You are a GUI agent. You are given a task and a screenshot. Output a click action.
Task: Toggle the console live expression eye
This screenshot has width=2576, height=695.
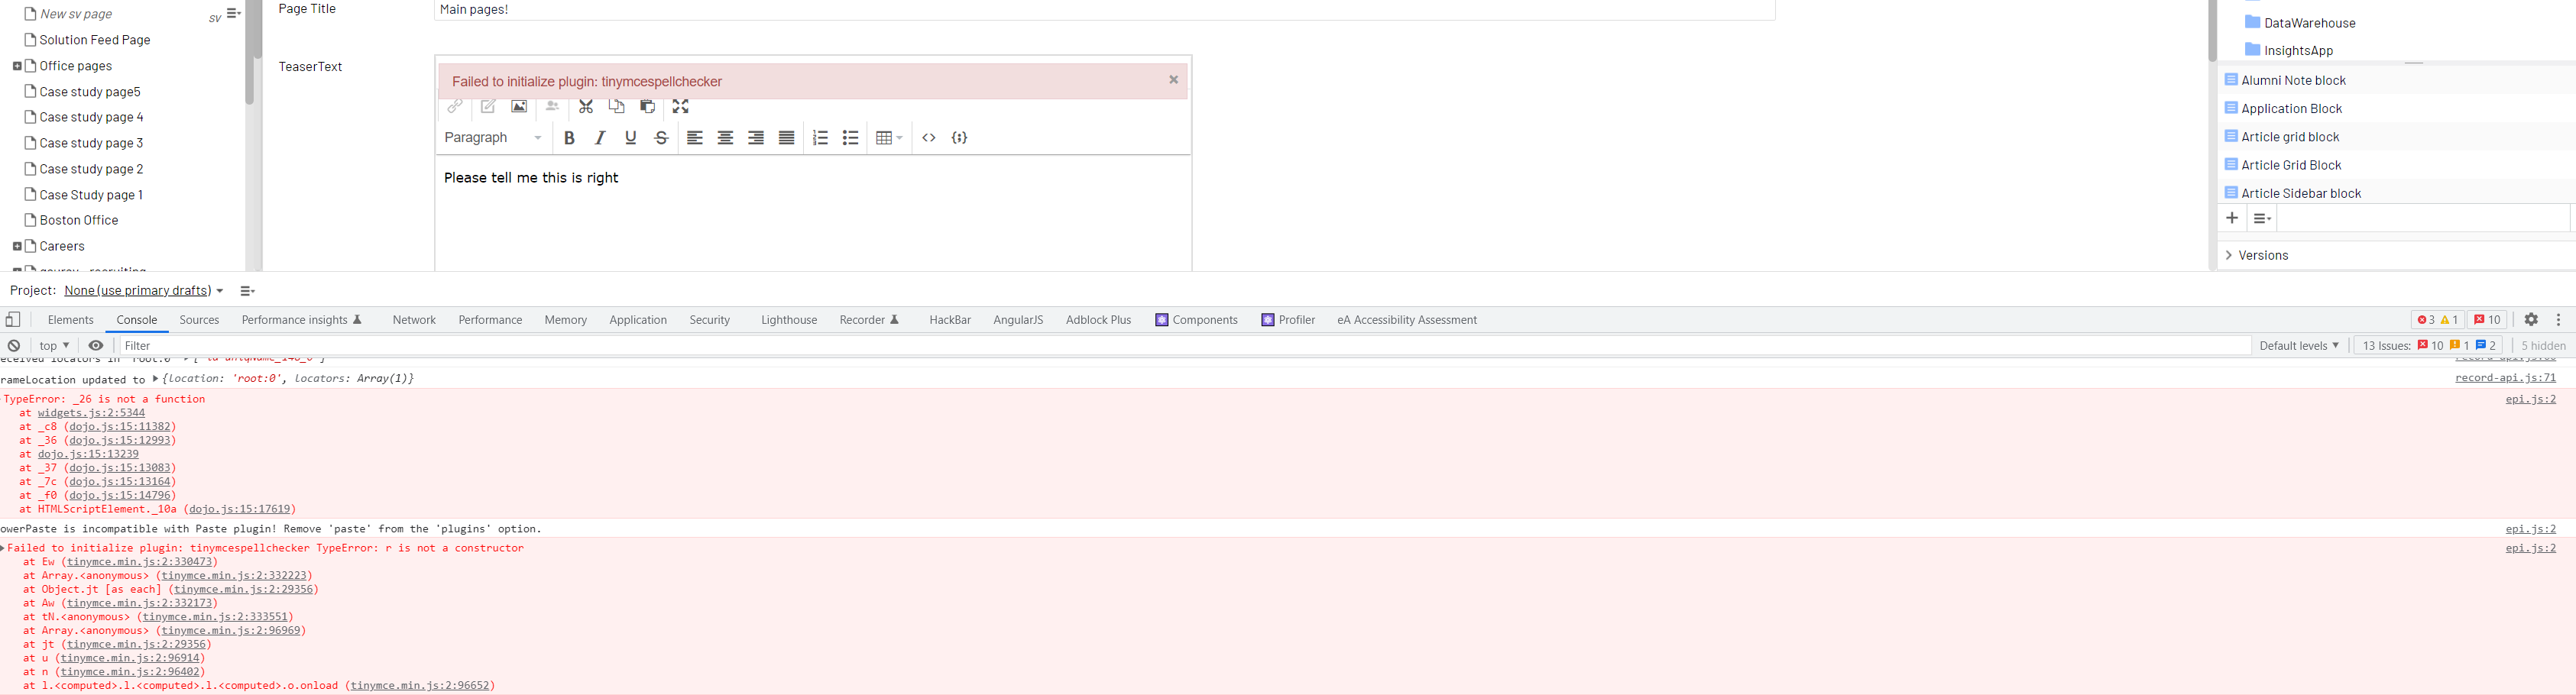96,346
